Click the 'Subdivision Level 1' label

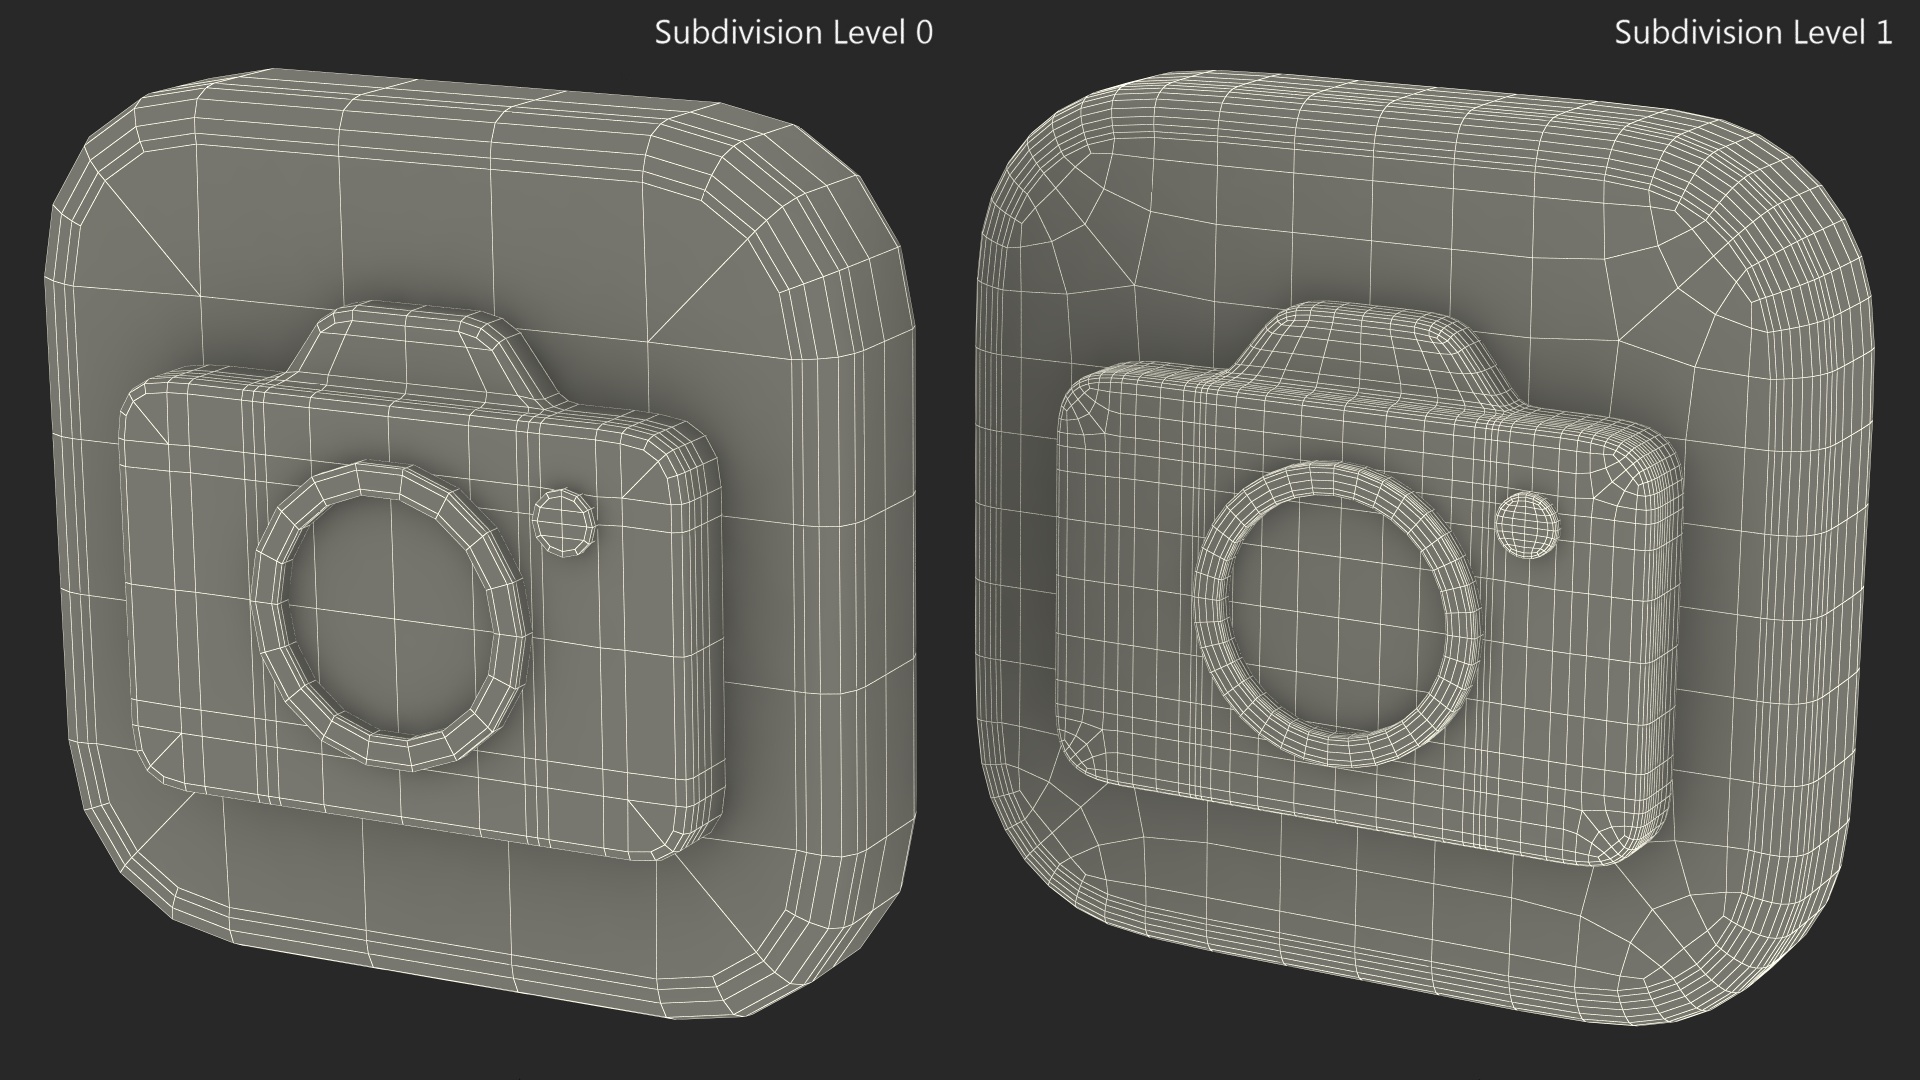1753,32
